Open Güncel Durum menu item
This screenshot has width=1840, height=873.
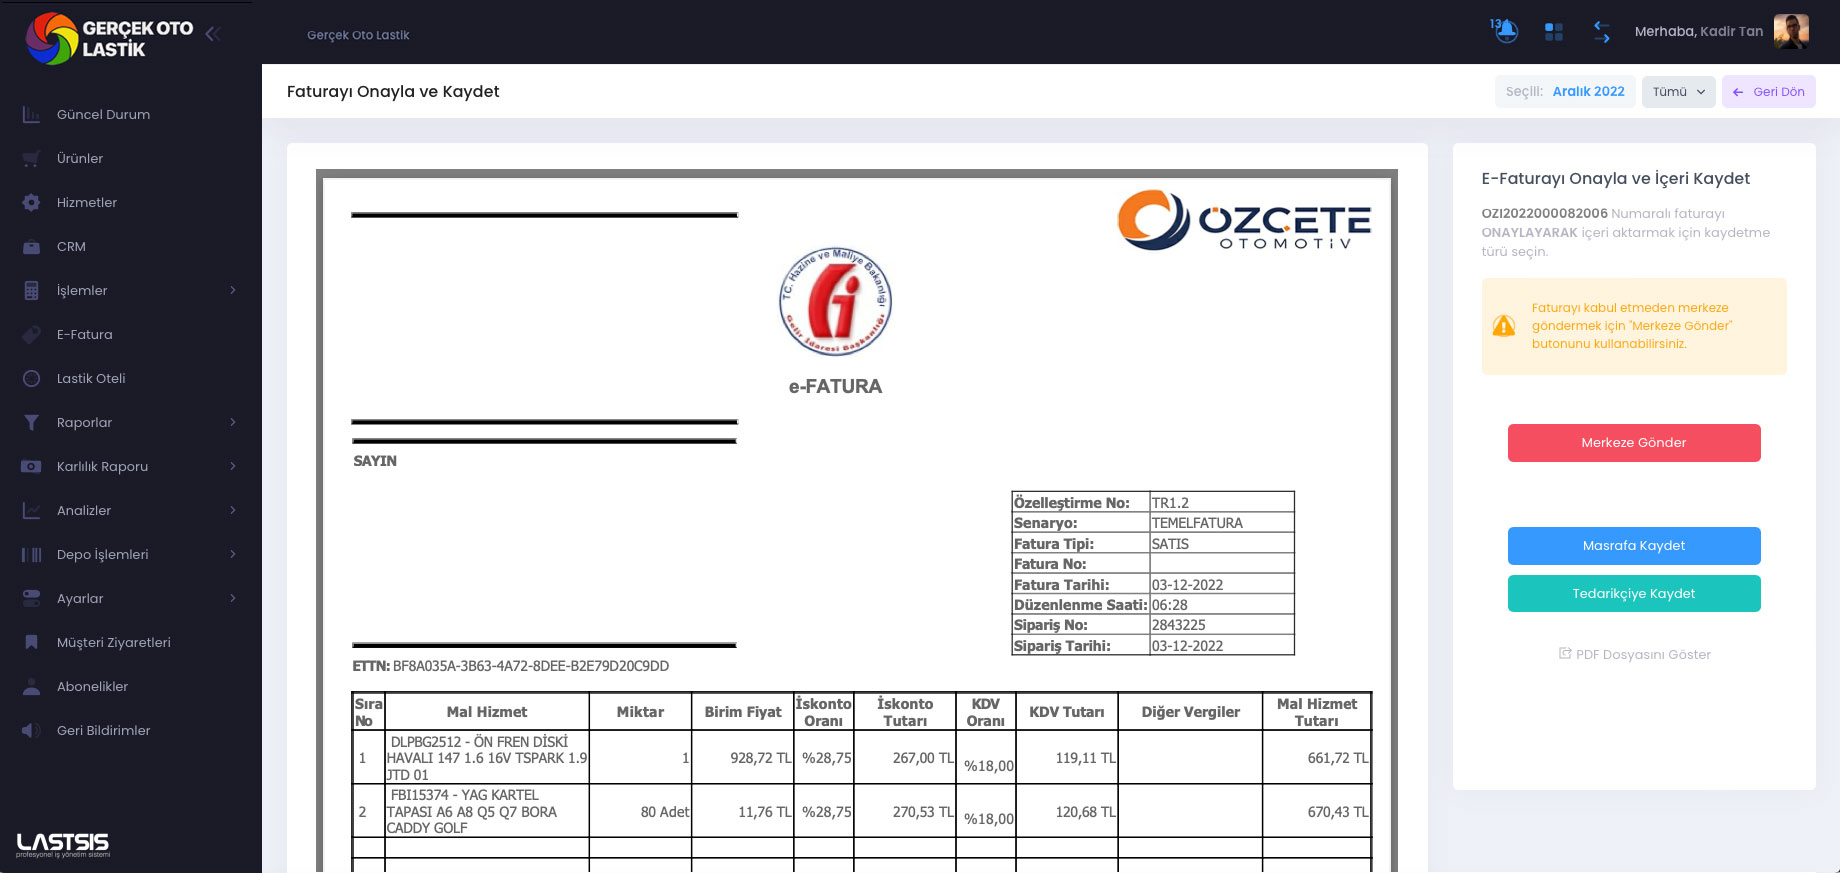[x=103, y=114]
